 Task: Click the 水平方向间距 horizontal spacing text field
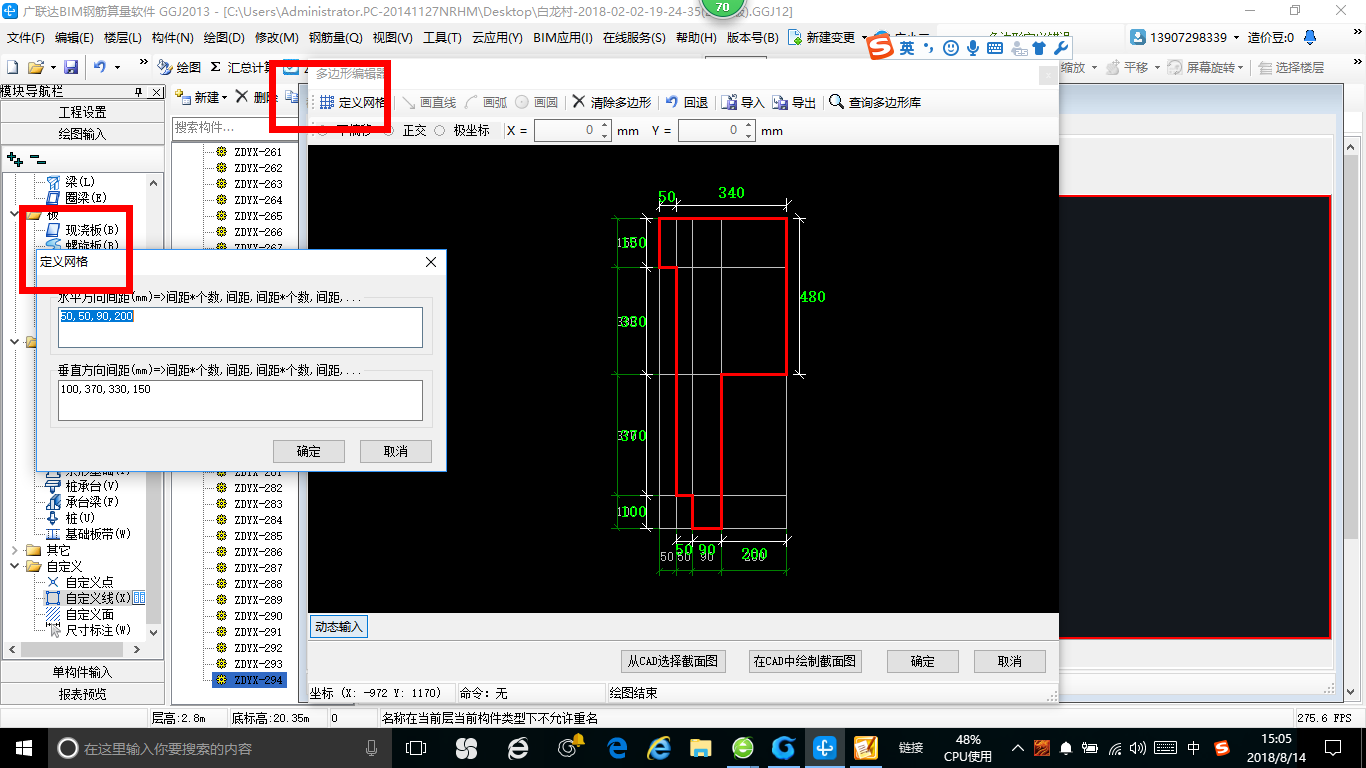tap(241, 327)
